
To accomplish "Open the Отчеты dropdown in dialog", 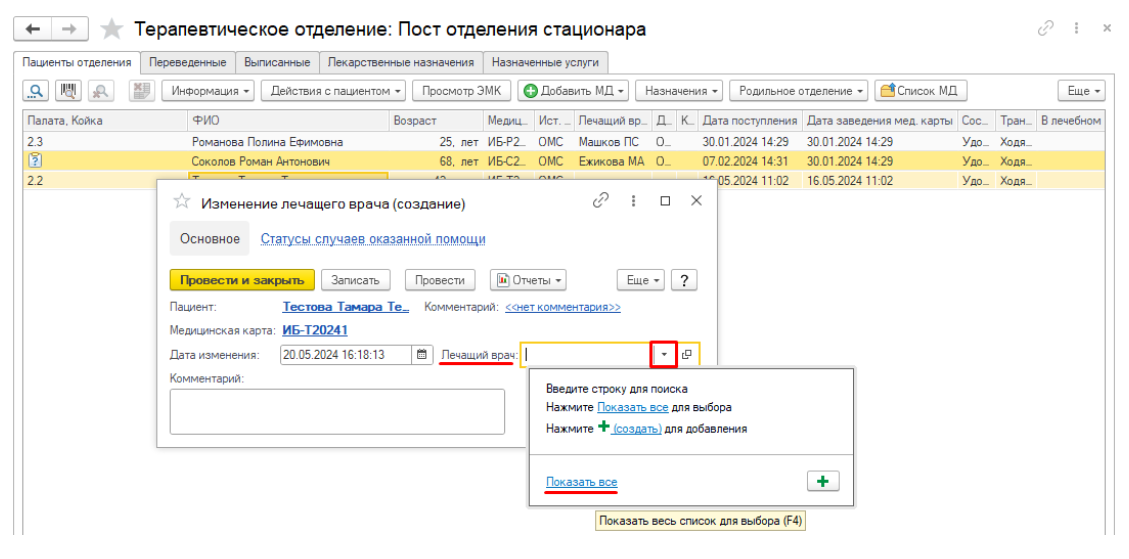I will click(x=528, y=280).
